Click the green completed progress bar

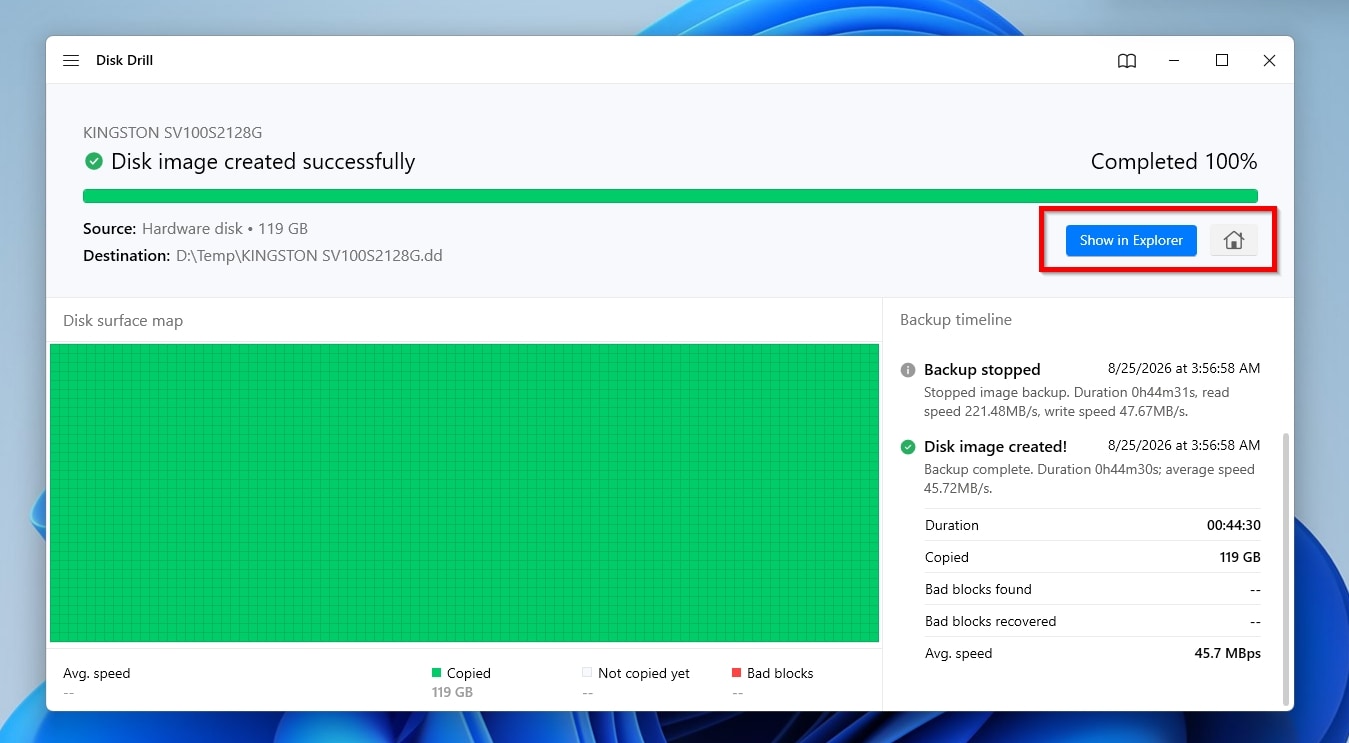click(670, 196)
